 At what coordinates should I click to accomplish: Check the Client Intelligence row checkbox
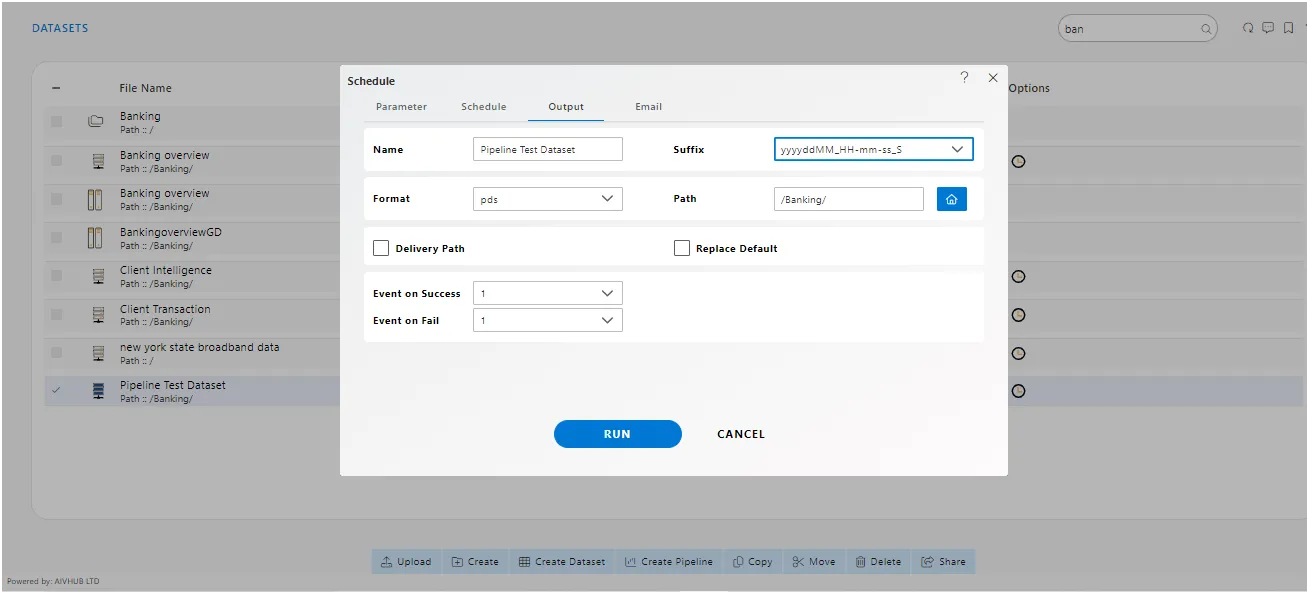pyautogui.click(x=56, y=276)
